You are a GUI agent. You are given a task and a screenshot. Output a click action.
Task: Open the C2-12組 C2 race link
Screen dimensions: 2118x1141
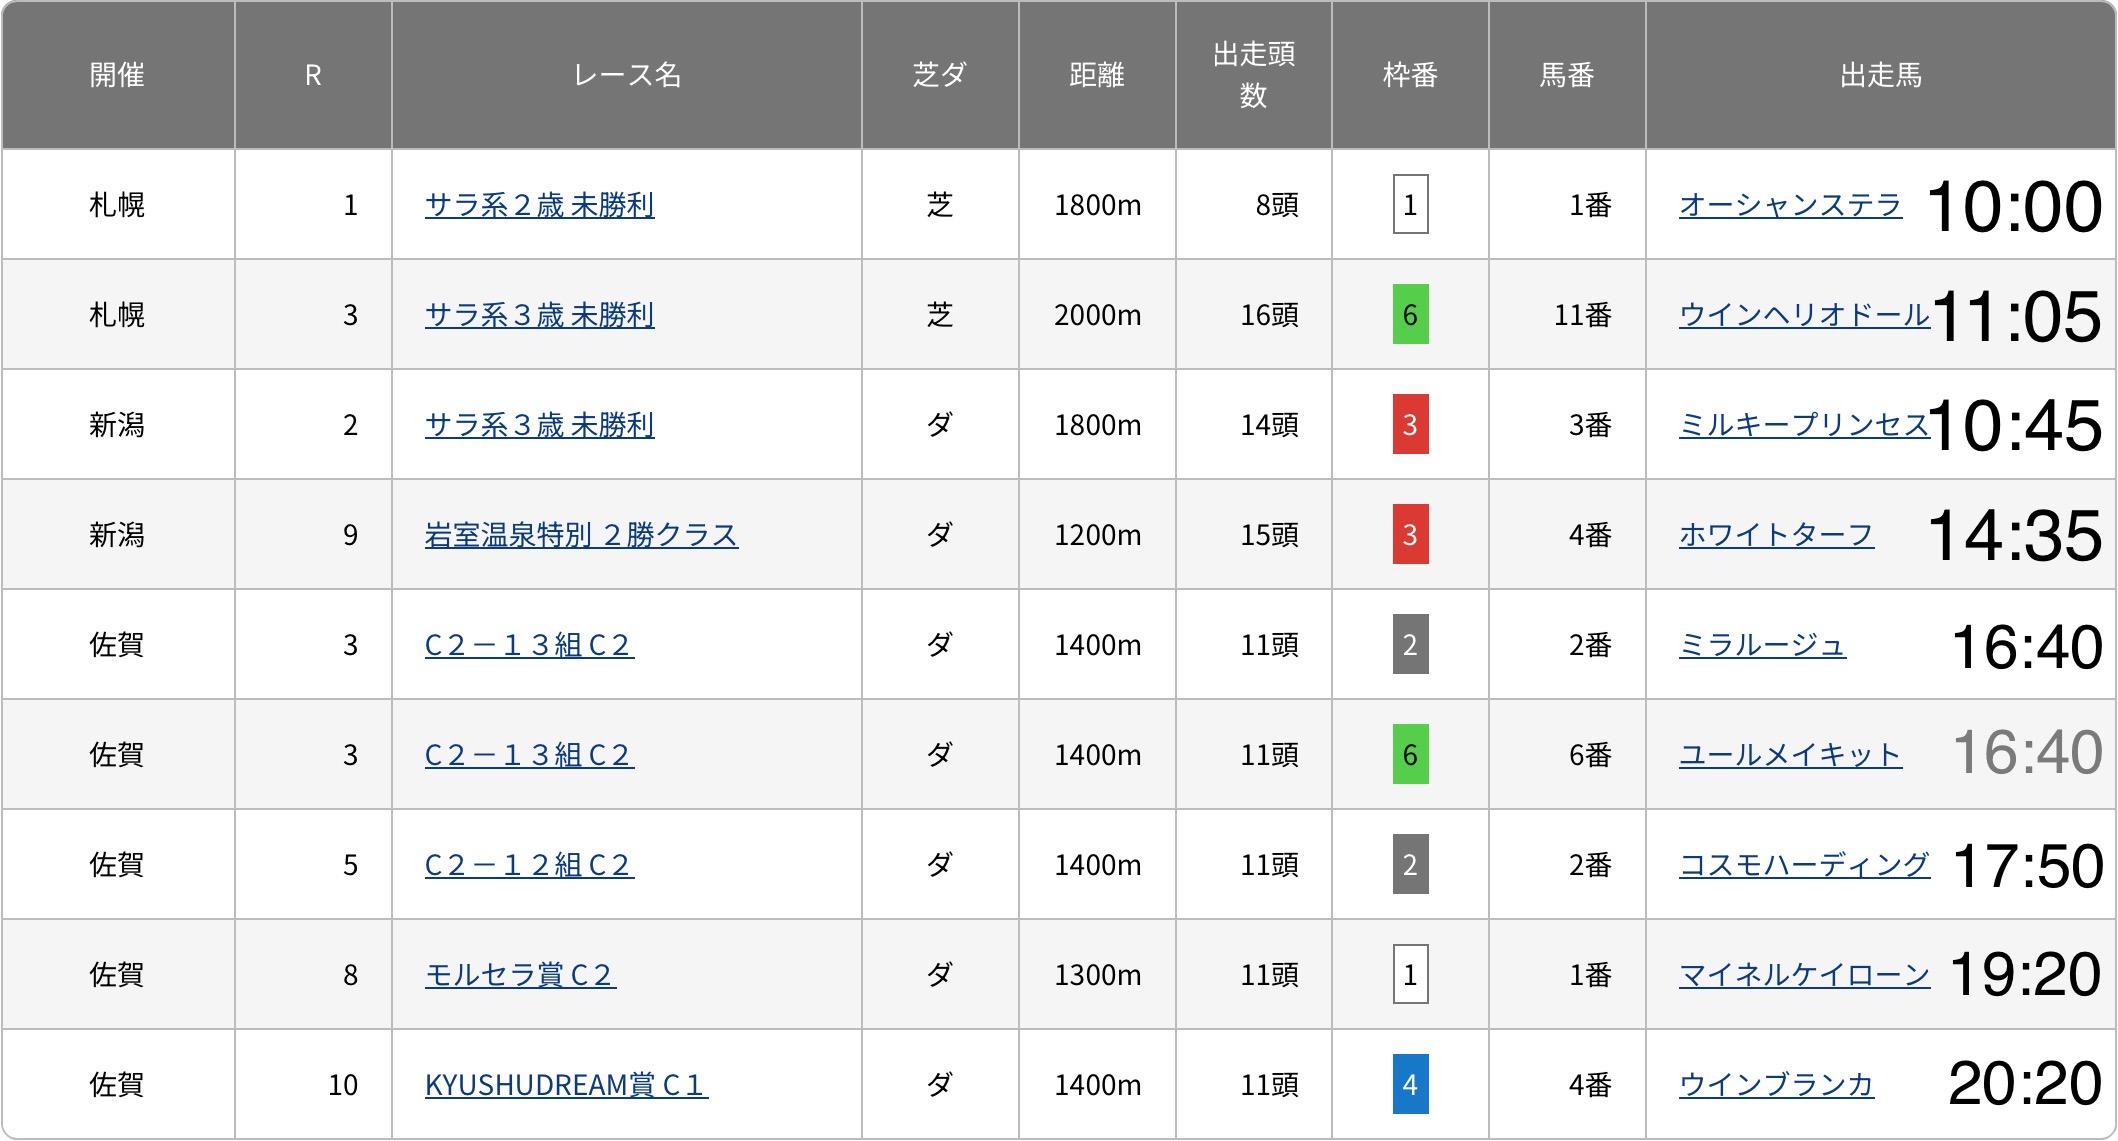click(529, 865)
